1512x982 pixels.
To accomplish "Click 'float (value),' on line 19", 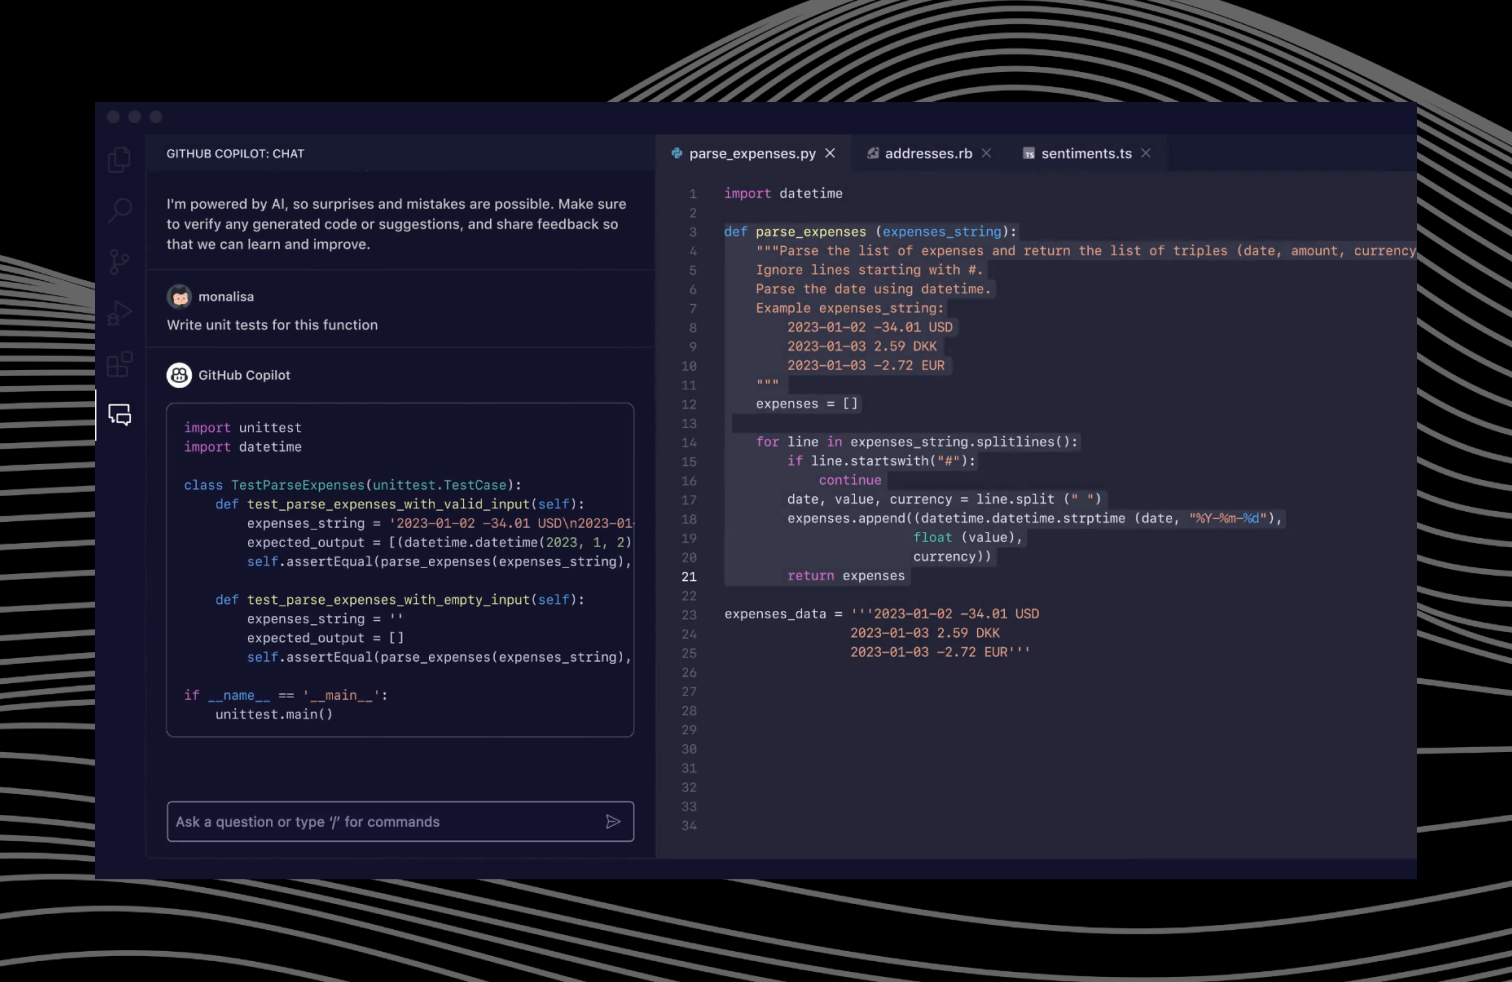I will click(x=968, y=538).
